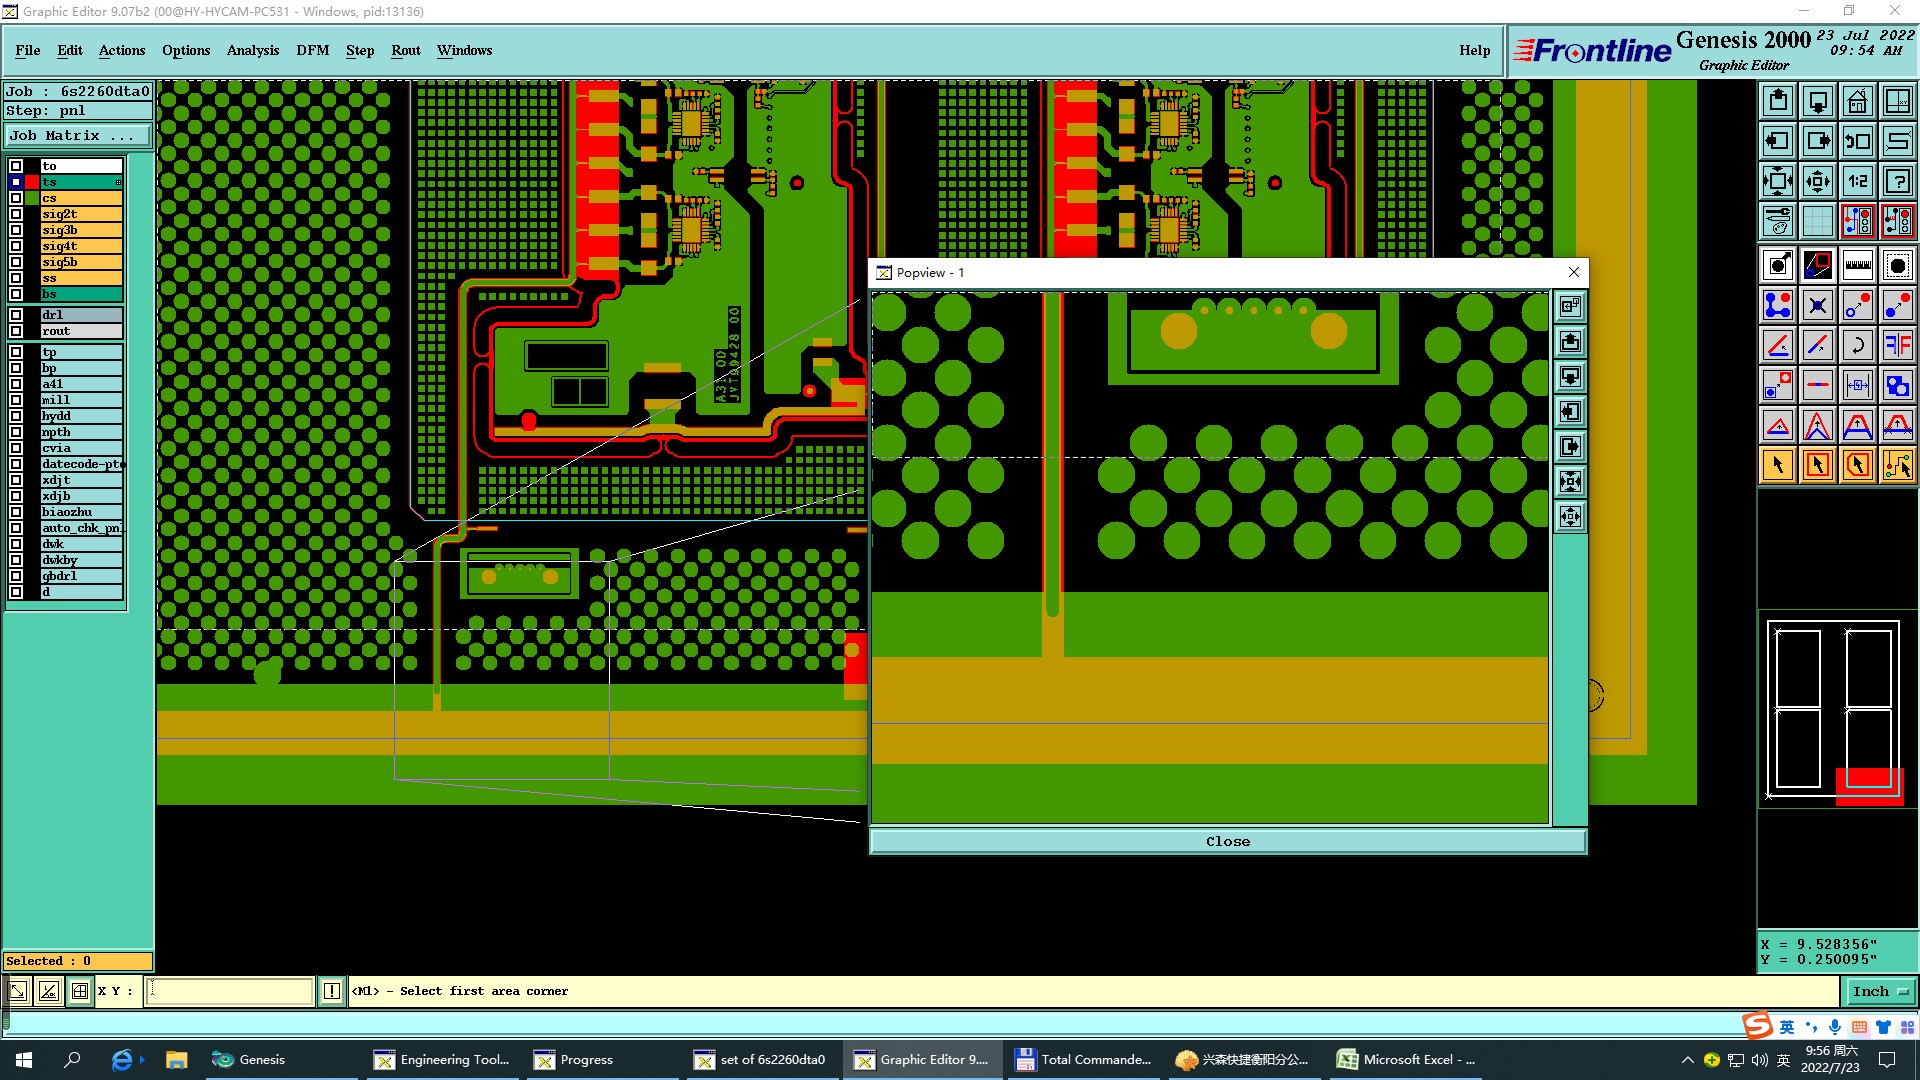Open the Job Matrix selector
Screen dimensions: 1920x1080
[x=77, y=136]
